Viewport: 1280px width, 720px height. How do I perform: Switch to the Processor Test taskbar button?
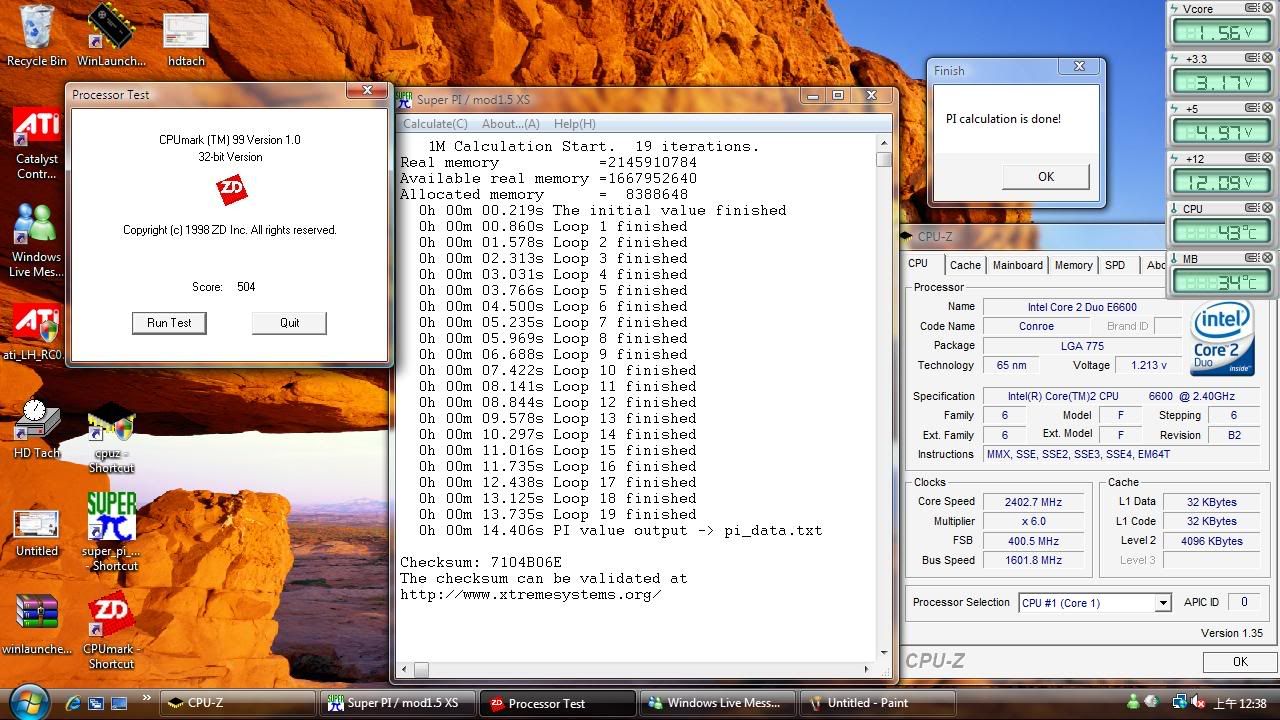[x=557, y=703]
